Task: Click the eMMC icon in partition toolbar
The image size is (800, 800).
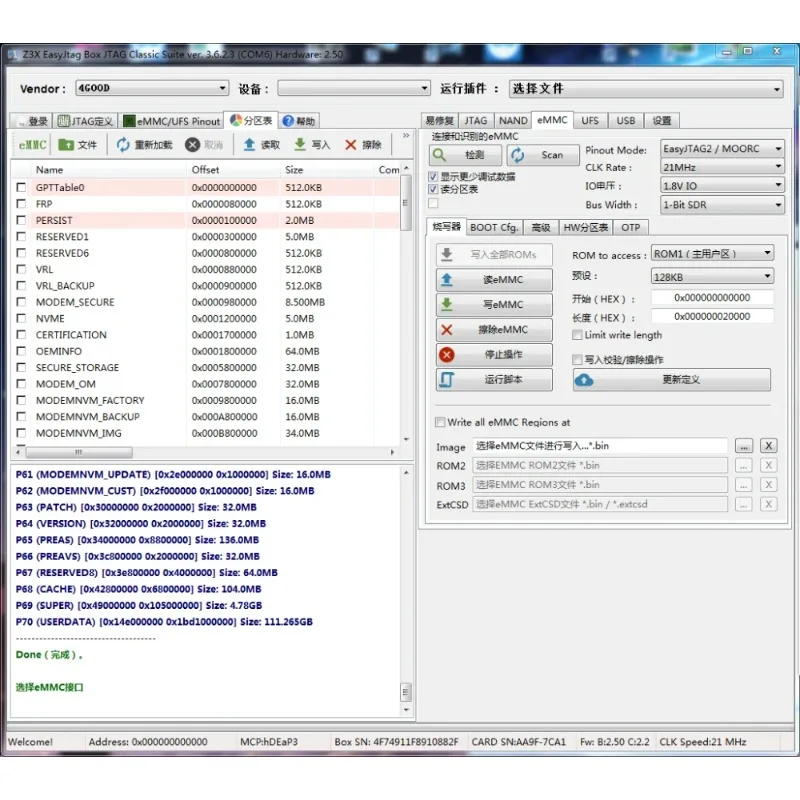Action: [32, 145]
